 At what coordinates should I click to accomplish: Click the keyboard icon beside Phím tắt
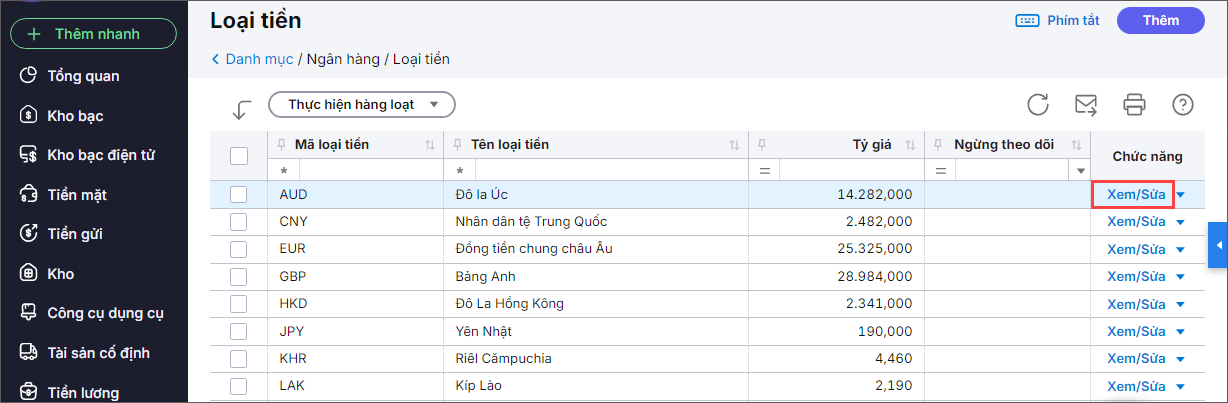[x=1027, y=20]
